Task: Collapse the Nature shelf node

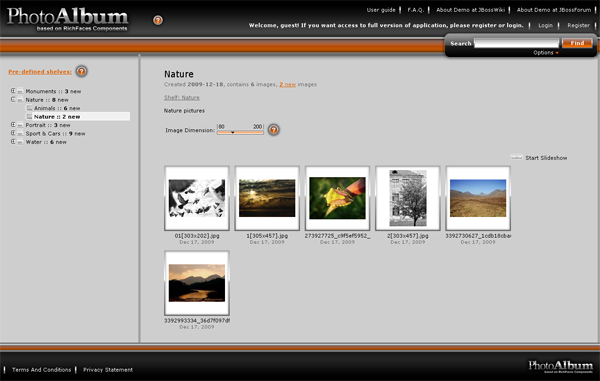Action: tap(13, 99)
